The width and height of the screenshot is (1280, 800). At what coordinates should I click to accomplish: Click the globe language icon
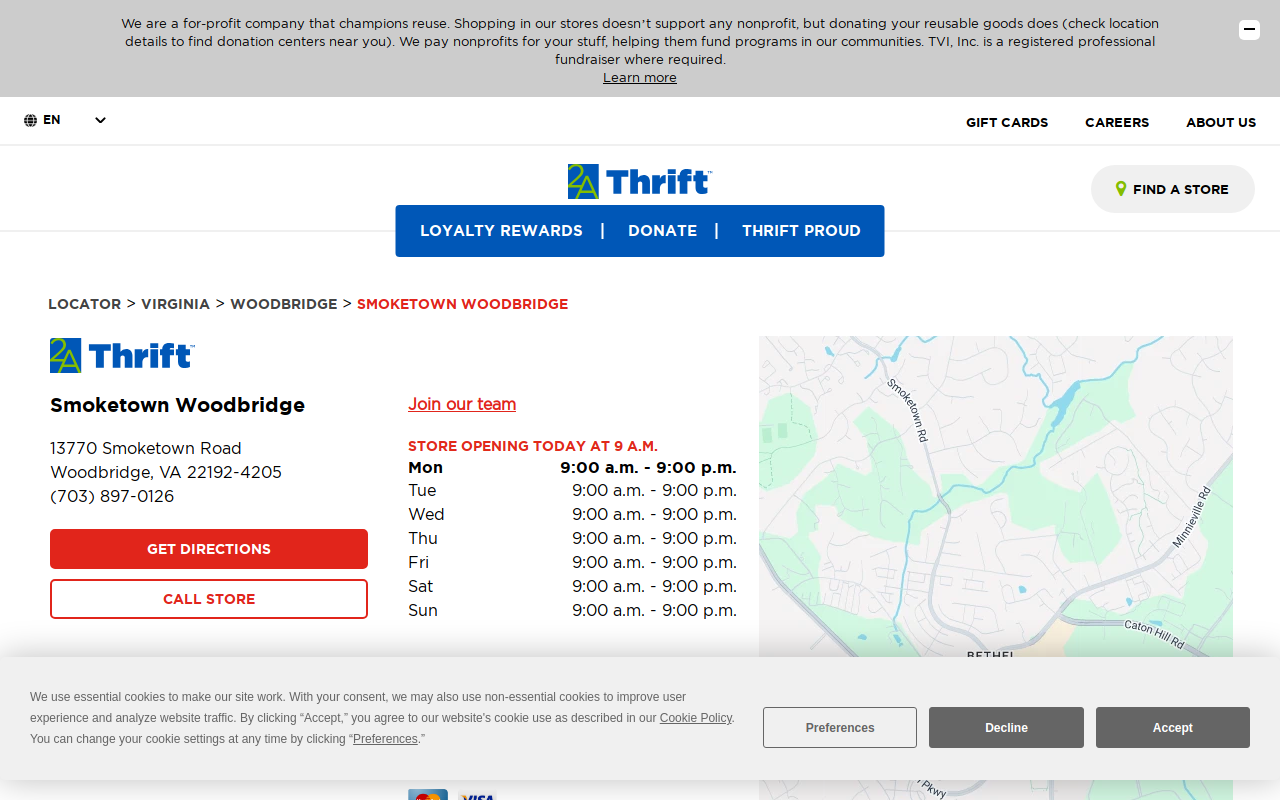tap(31, 120)
